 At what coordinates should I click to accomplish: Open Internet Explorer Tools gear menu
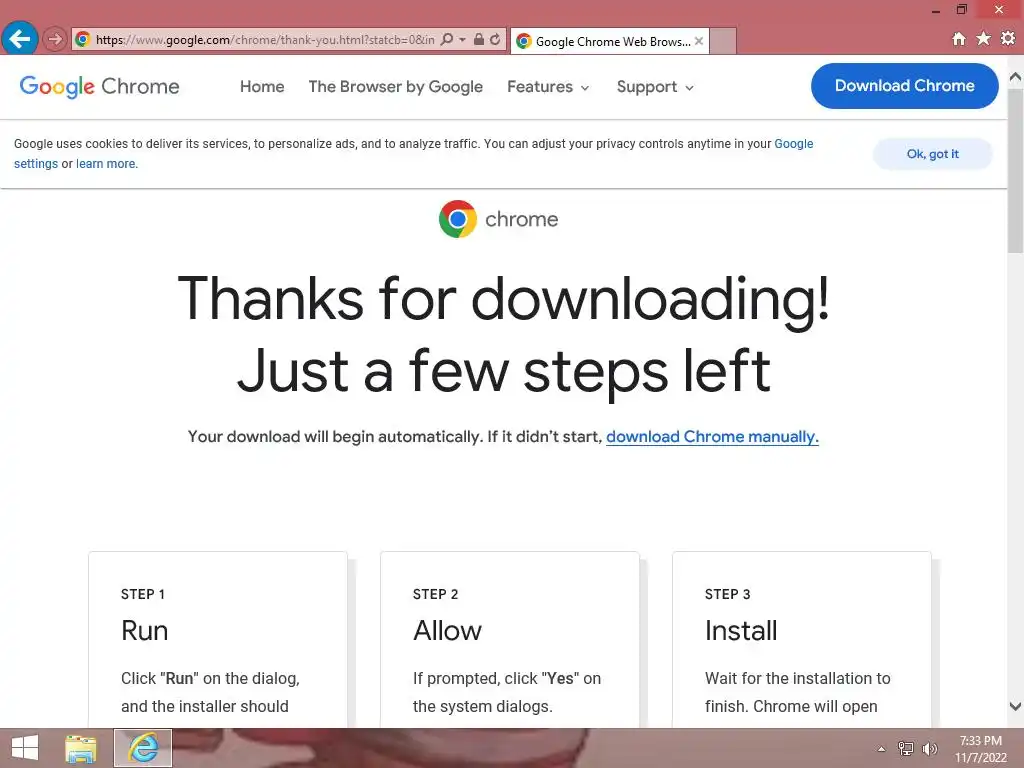(1008, 39)
